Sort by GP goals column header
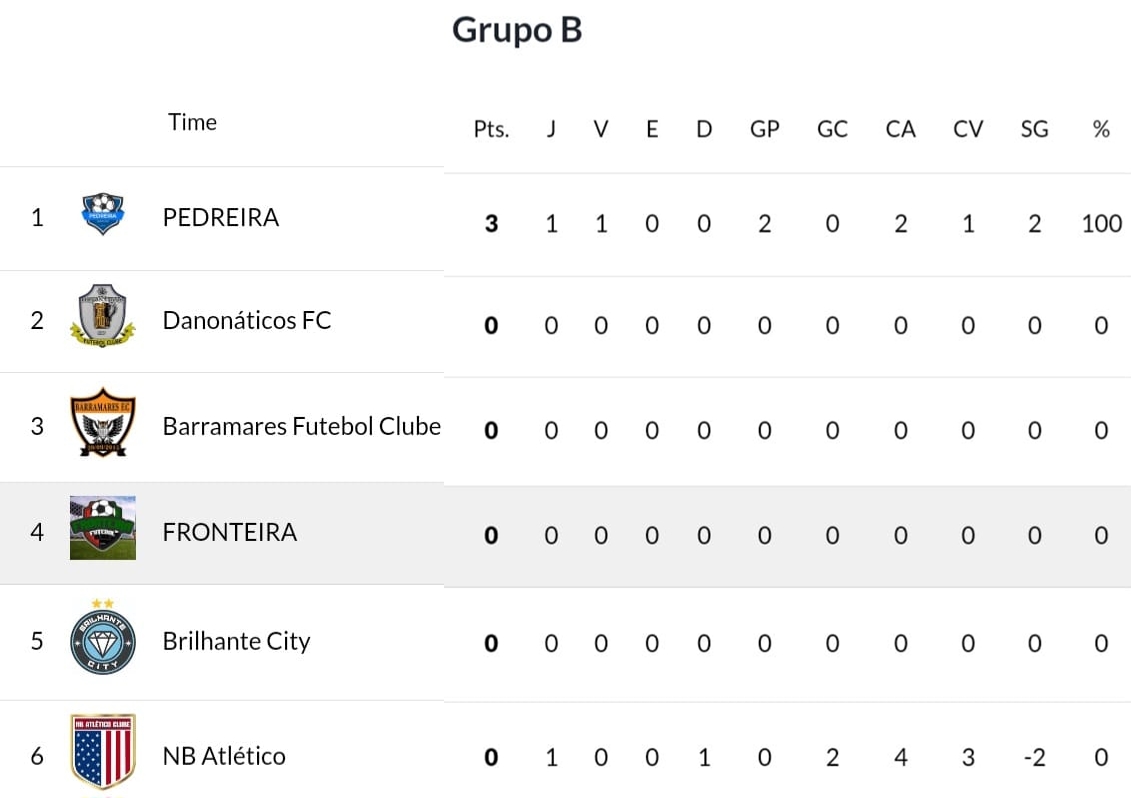1131x798 pixels. (x=765, y=129)
